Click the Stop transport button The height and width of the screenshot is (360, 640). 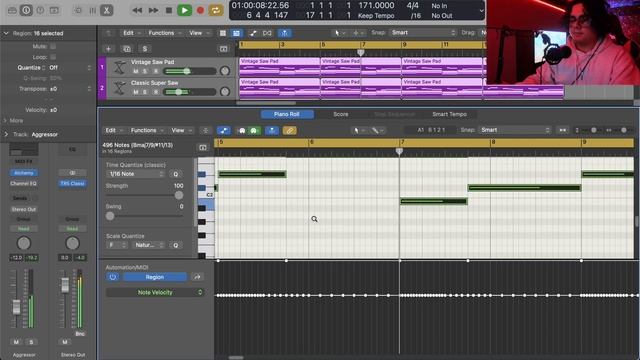tap(169, 10)
